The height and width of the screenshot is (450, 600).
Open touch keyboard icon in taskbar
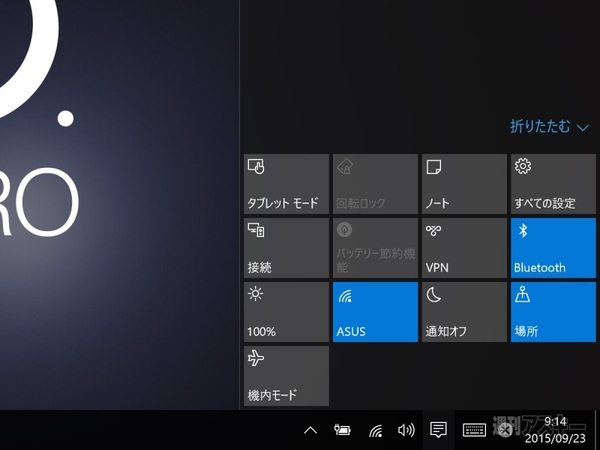point(474,430)
